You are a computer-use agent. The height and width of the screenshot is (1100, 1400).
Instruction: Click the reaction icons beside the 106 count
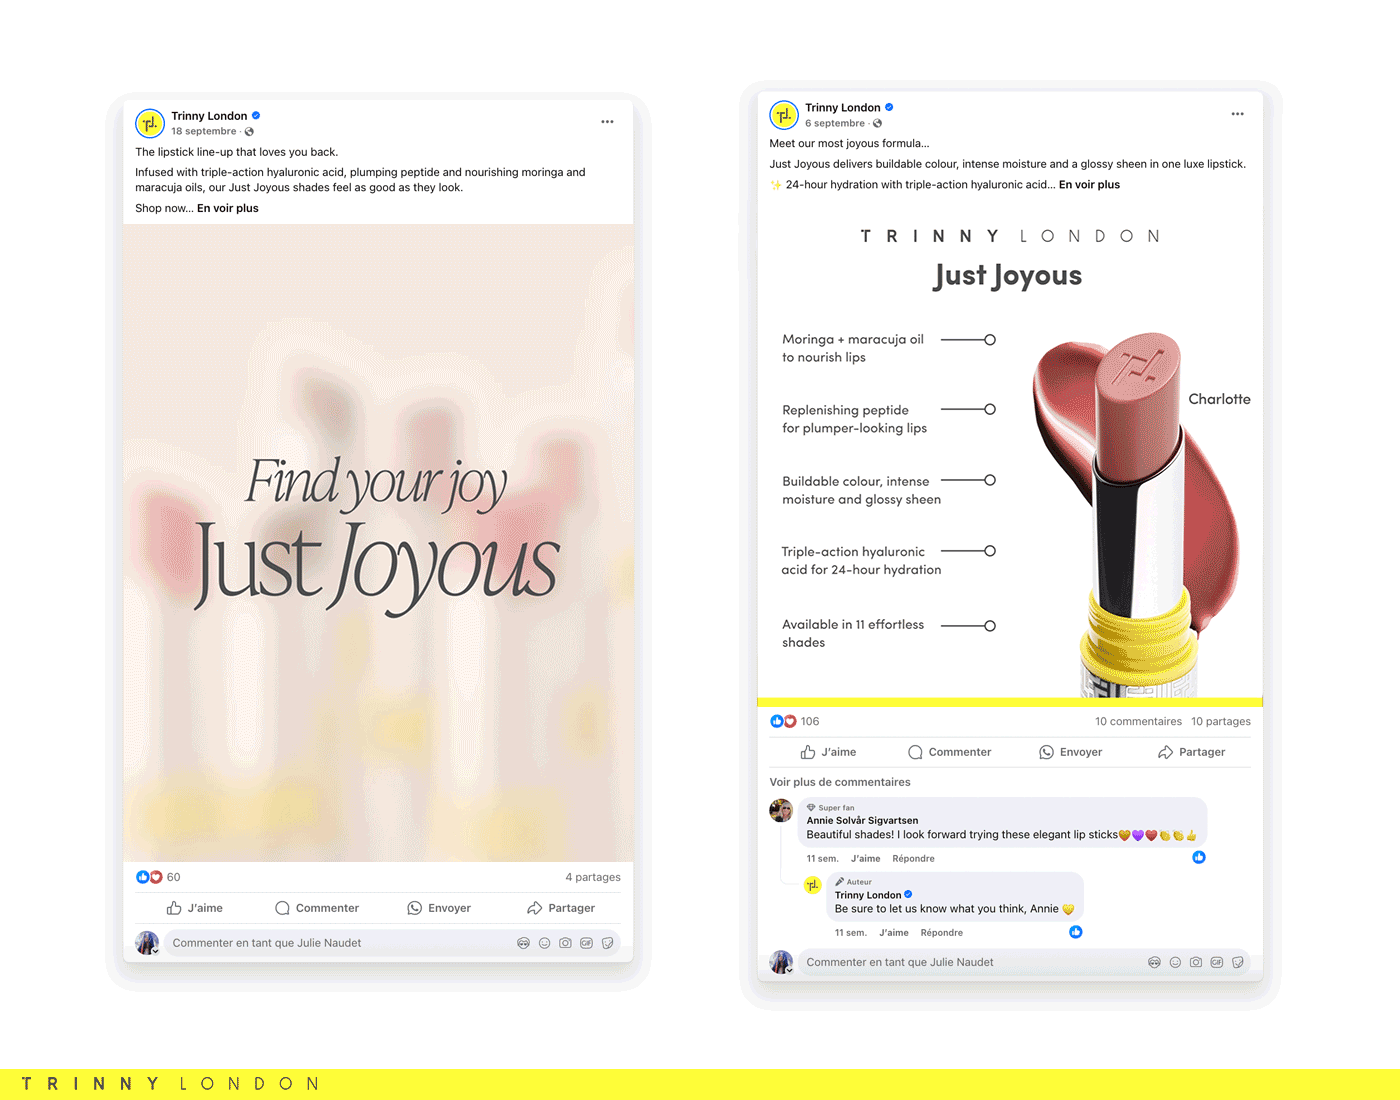(x=783, y=721)
